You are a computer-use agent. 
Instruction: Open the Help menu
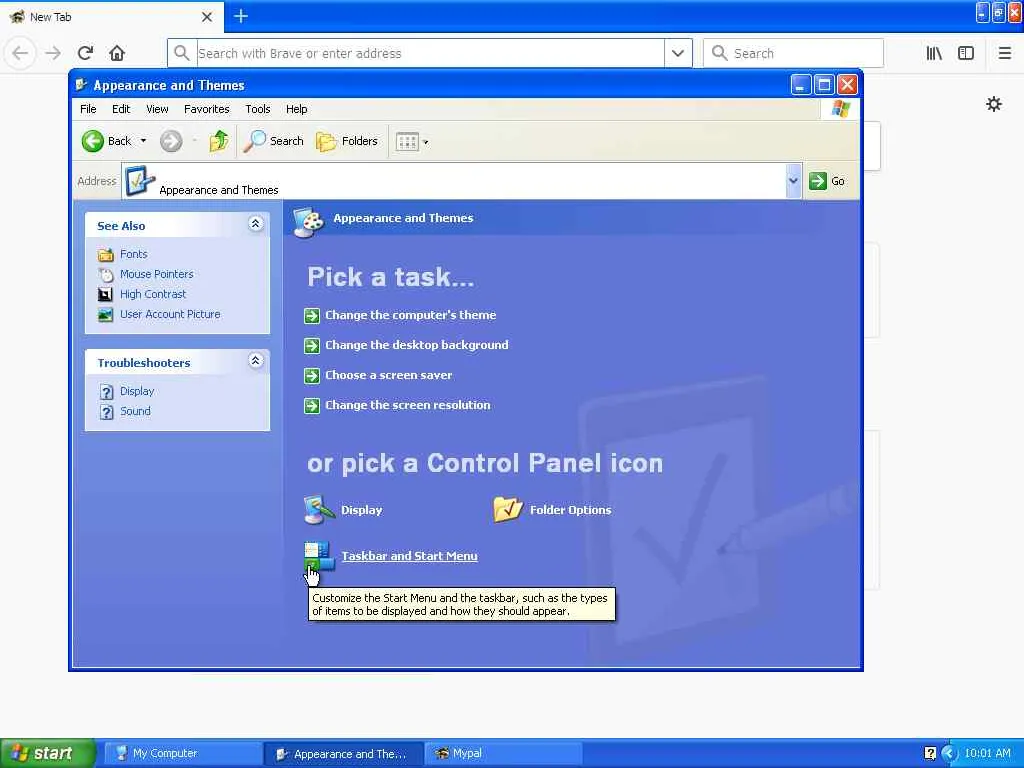tap(296, 109)
